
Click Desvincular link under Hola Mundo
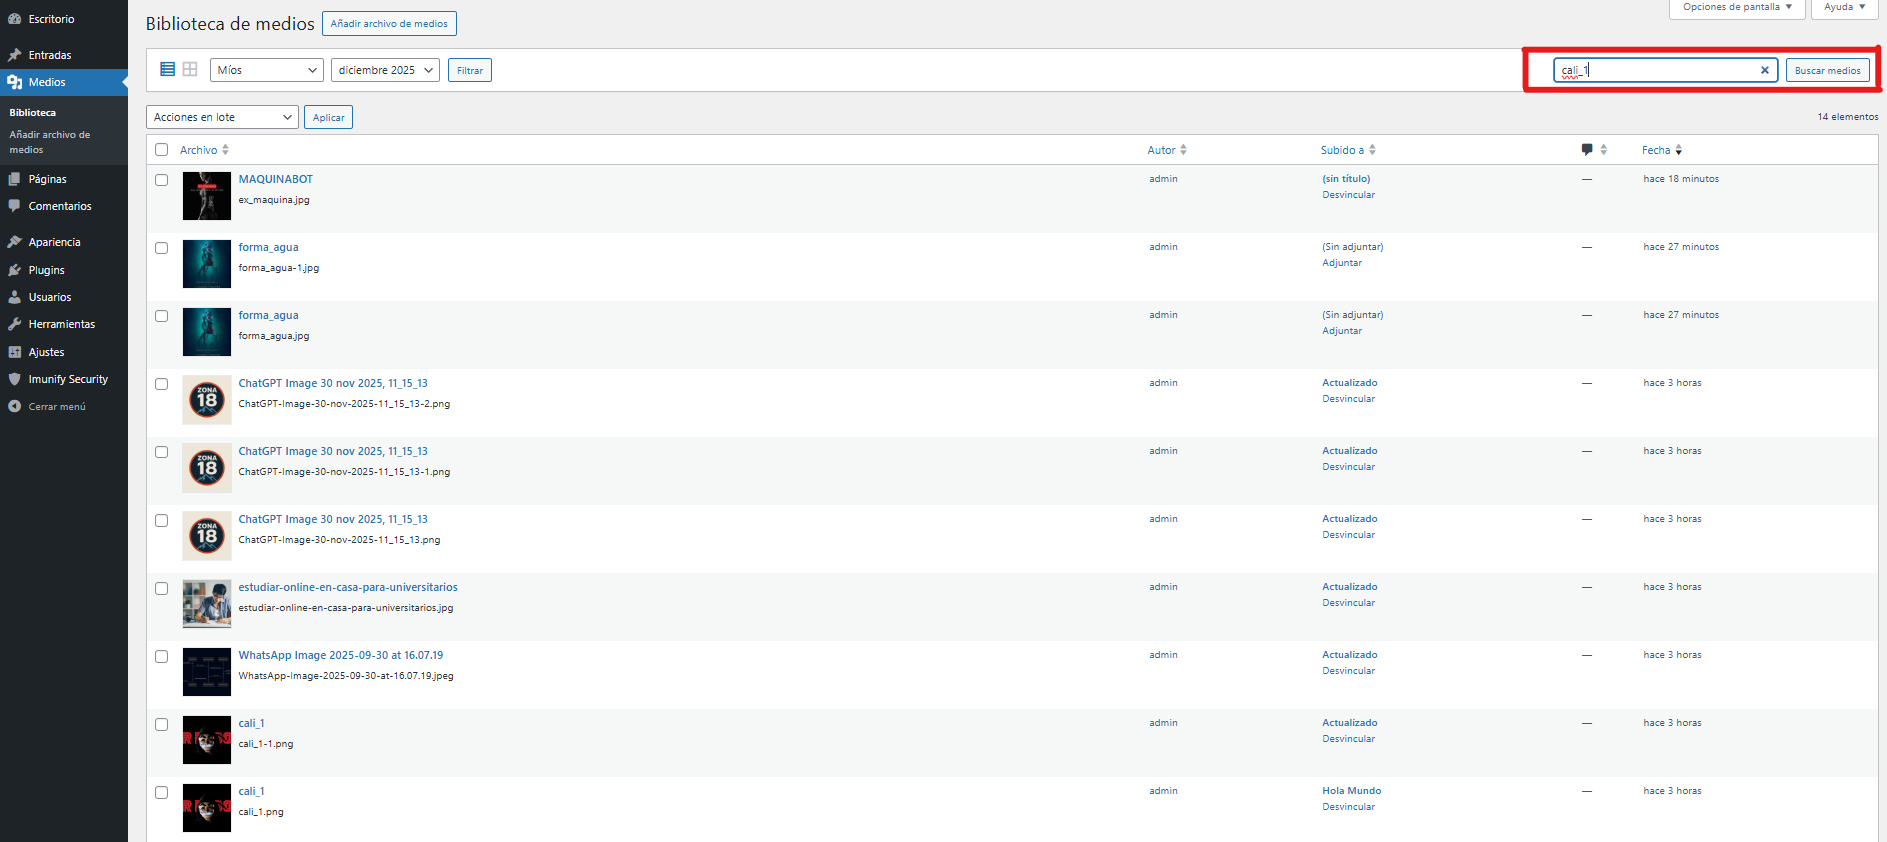[1348, 807]
